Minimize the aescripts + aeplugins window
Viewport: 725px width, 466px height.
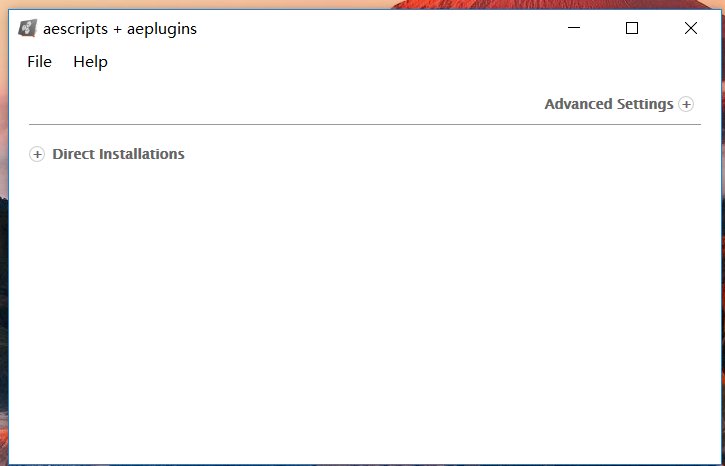tap(573, 28)
